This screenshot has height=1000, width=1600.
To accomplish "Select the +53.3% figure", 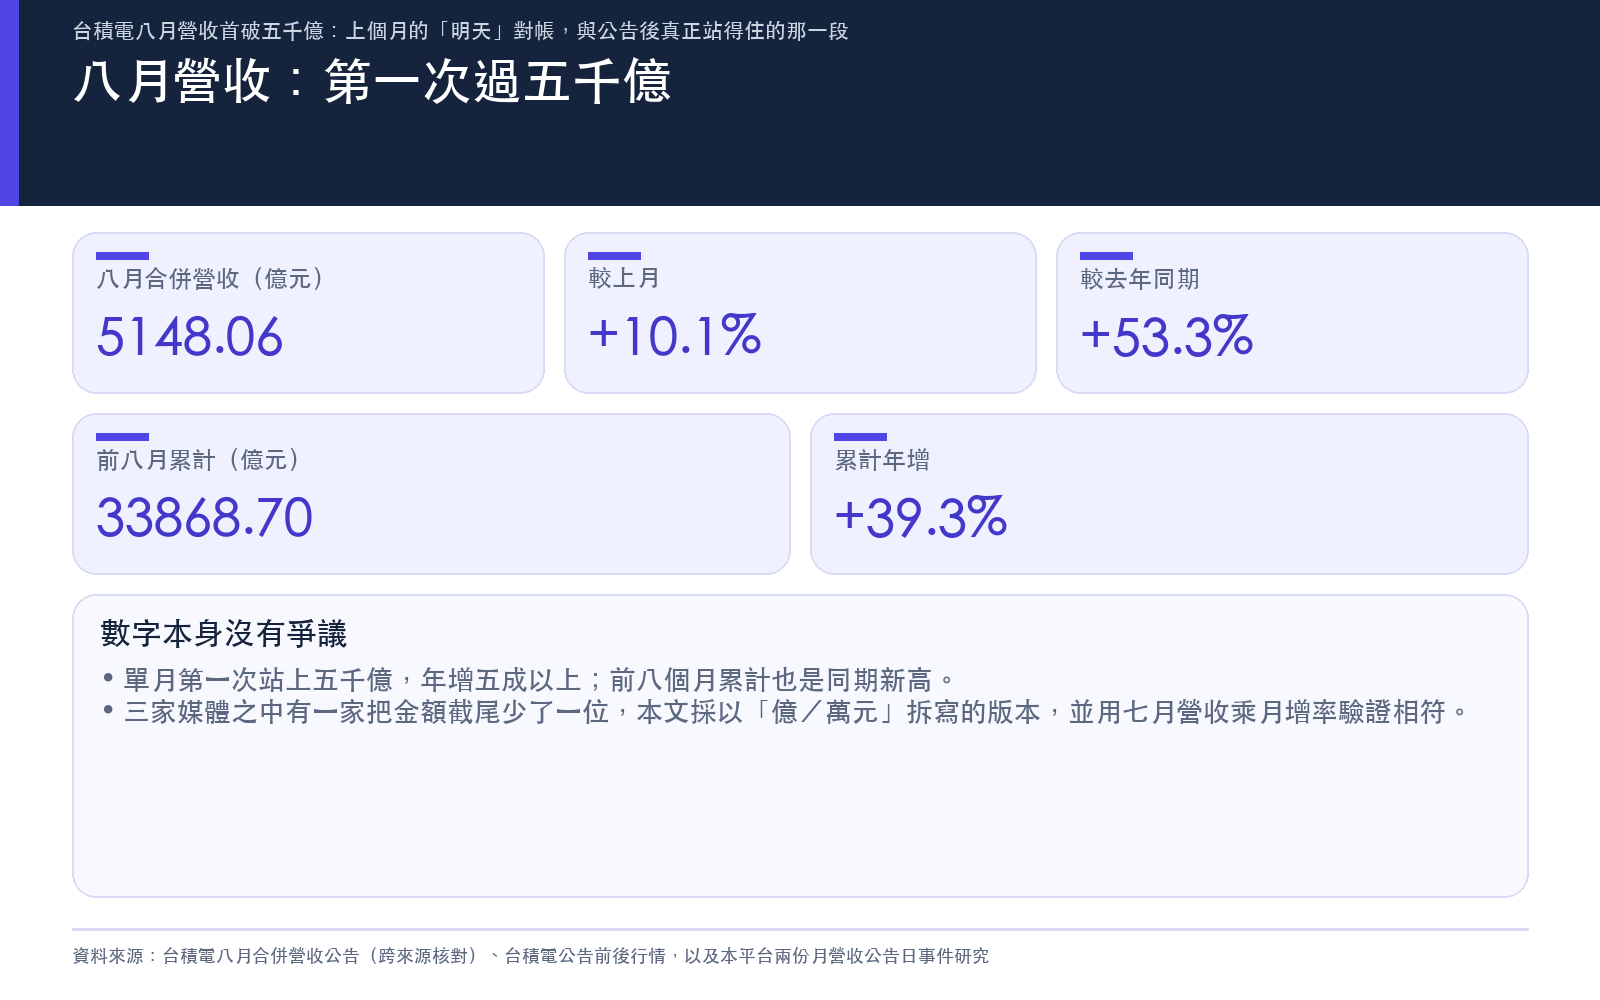I will pyautogui.click(x=1167, y=337).
